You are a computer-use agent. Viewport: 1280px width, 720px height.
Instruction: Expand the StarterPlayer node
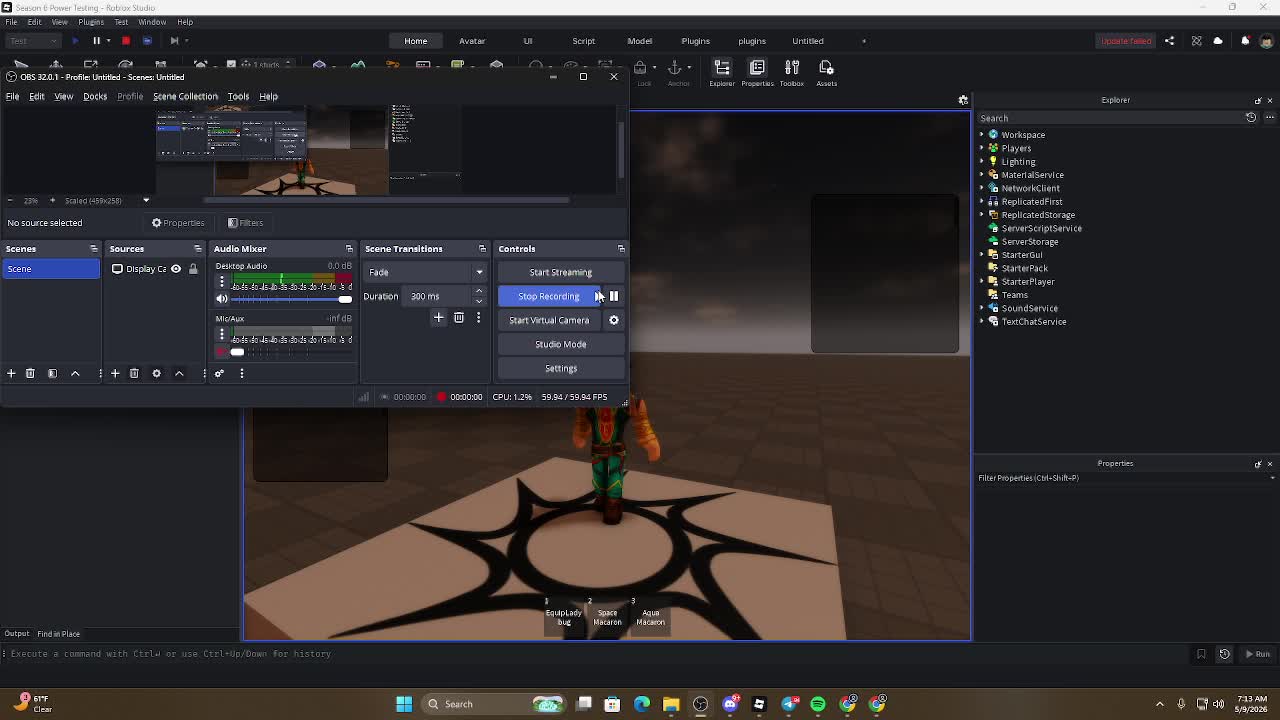click(982, 282)
